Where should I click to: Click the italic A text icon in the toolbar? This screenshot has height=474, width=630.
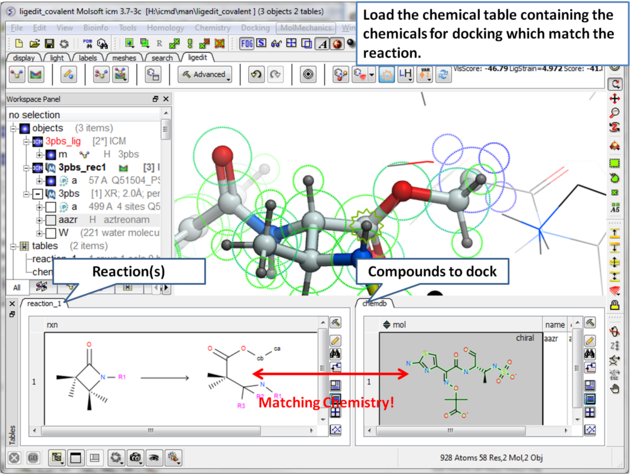tap(323, 44)
